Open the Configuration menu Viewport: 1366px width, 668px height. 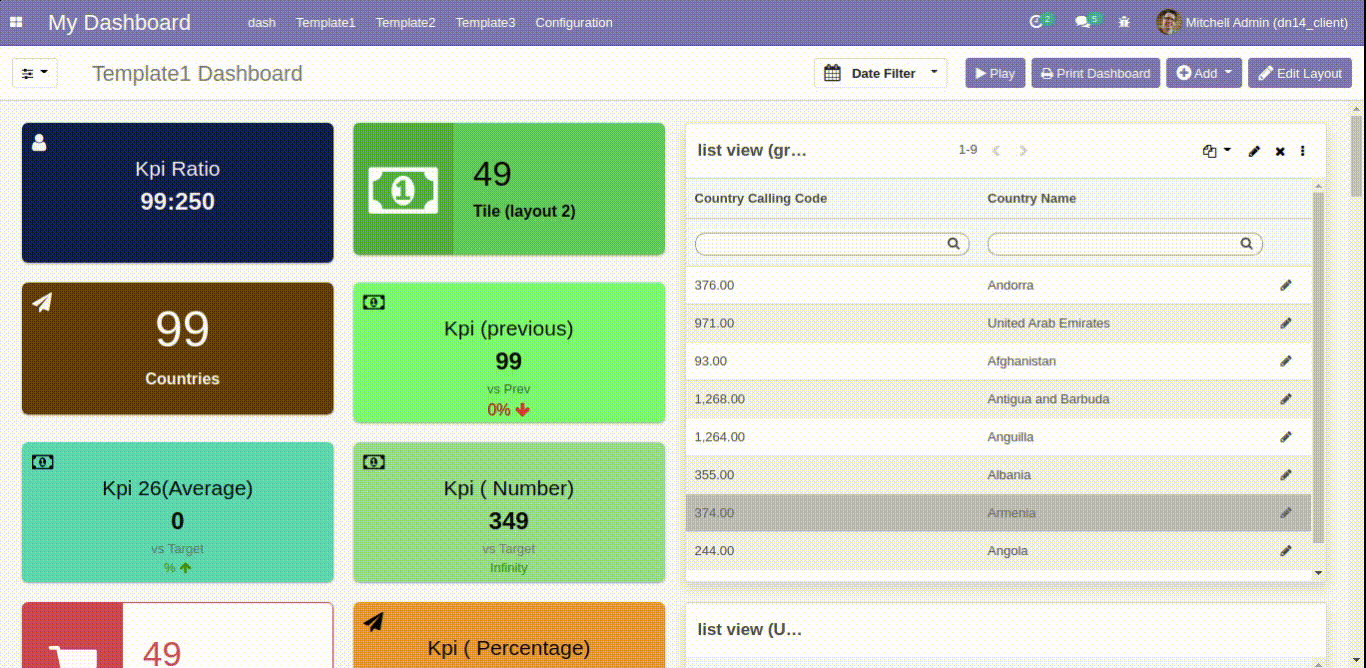[x=573, y=22]
